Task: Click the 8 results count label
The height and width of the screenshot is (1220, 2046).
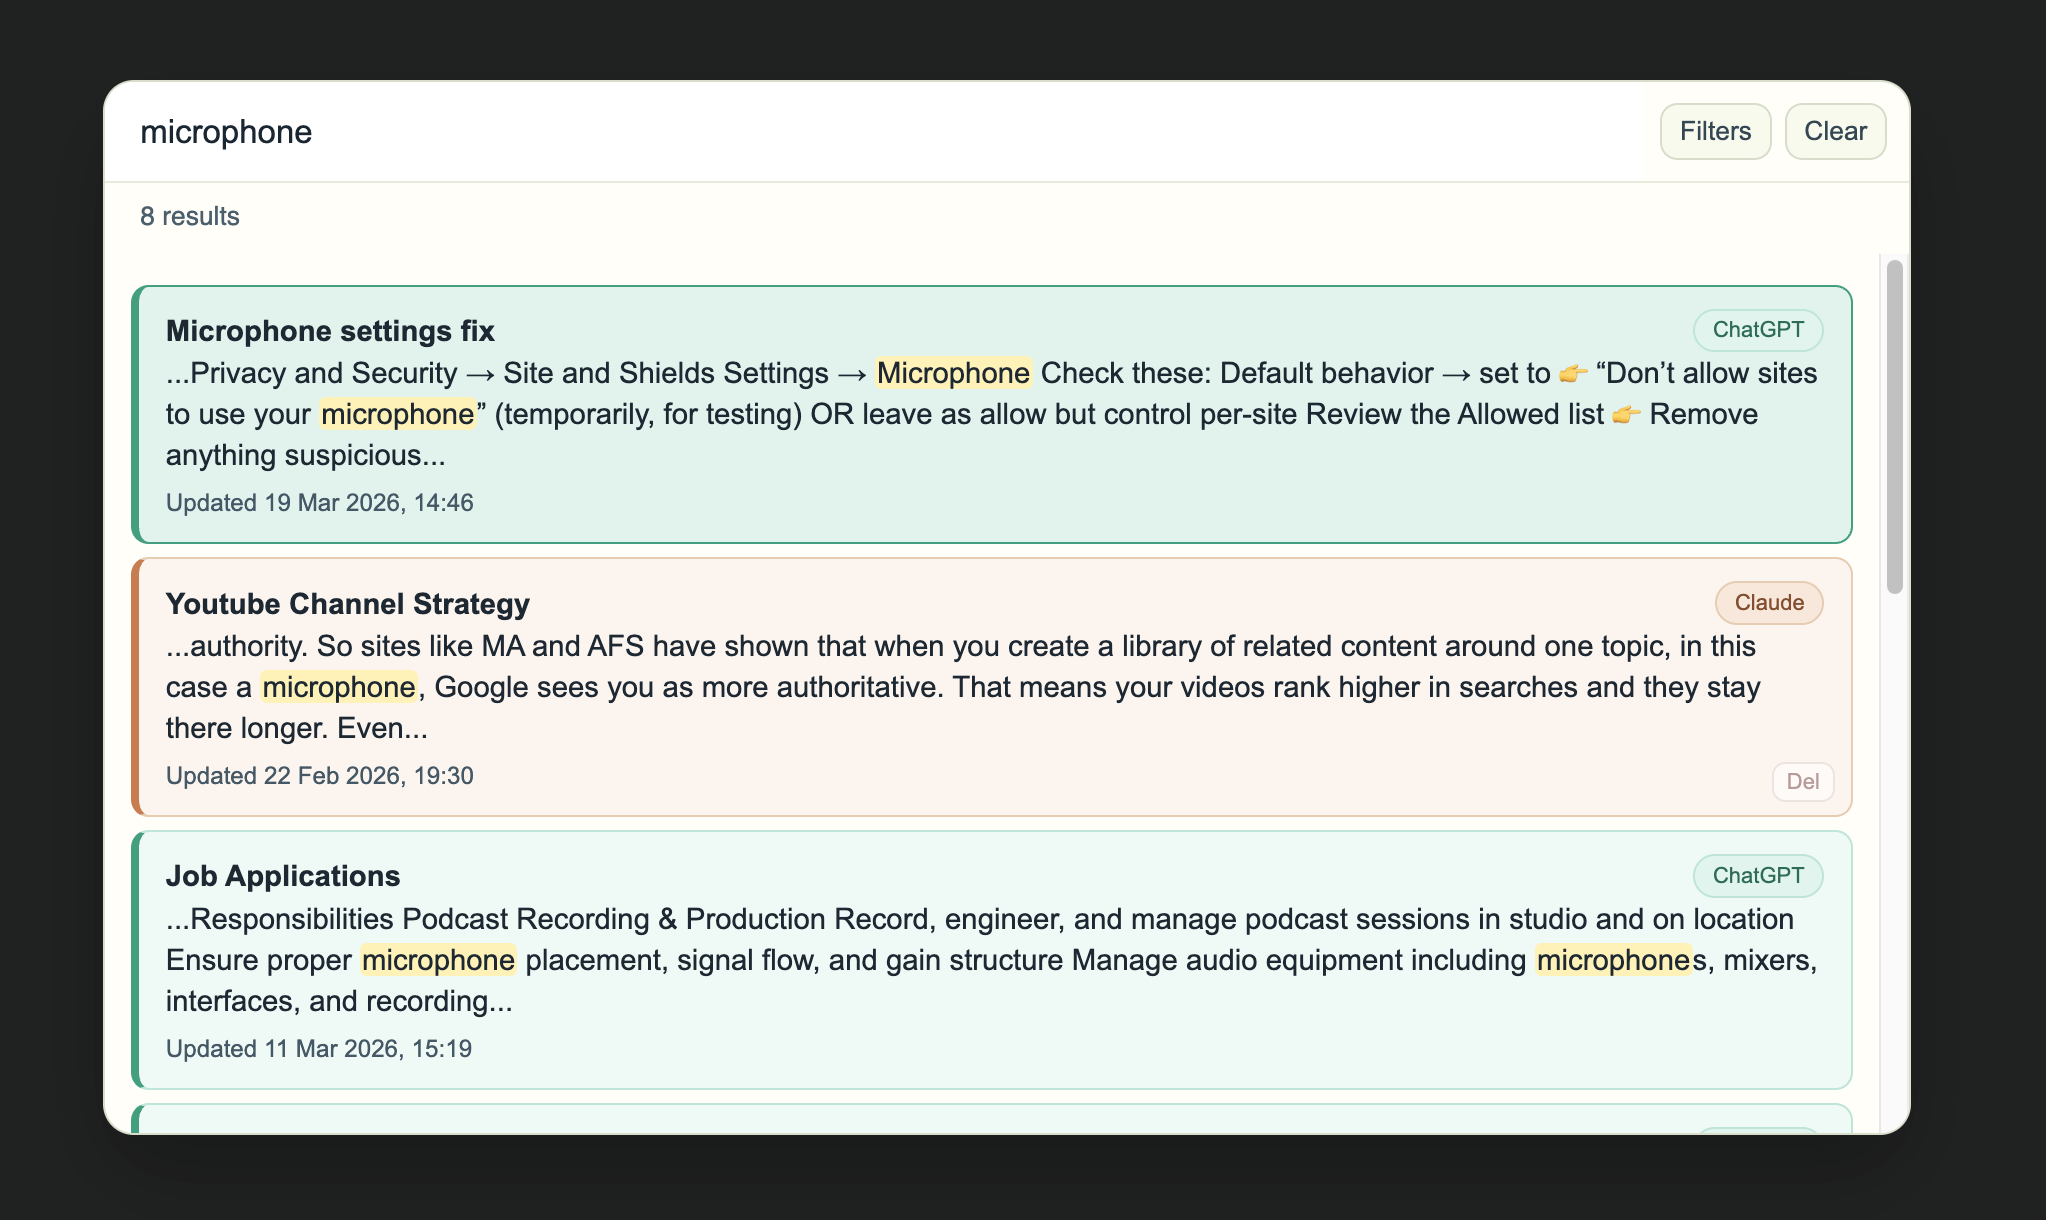Action: (190, 216)
